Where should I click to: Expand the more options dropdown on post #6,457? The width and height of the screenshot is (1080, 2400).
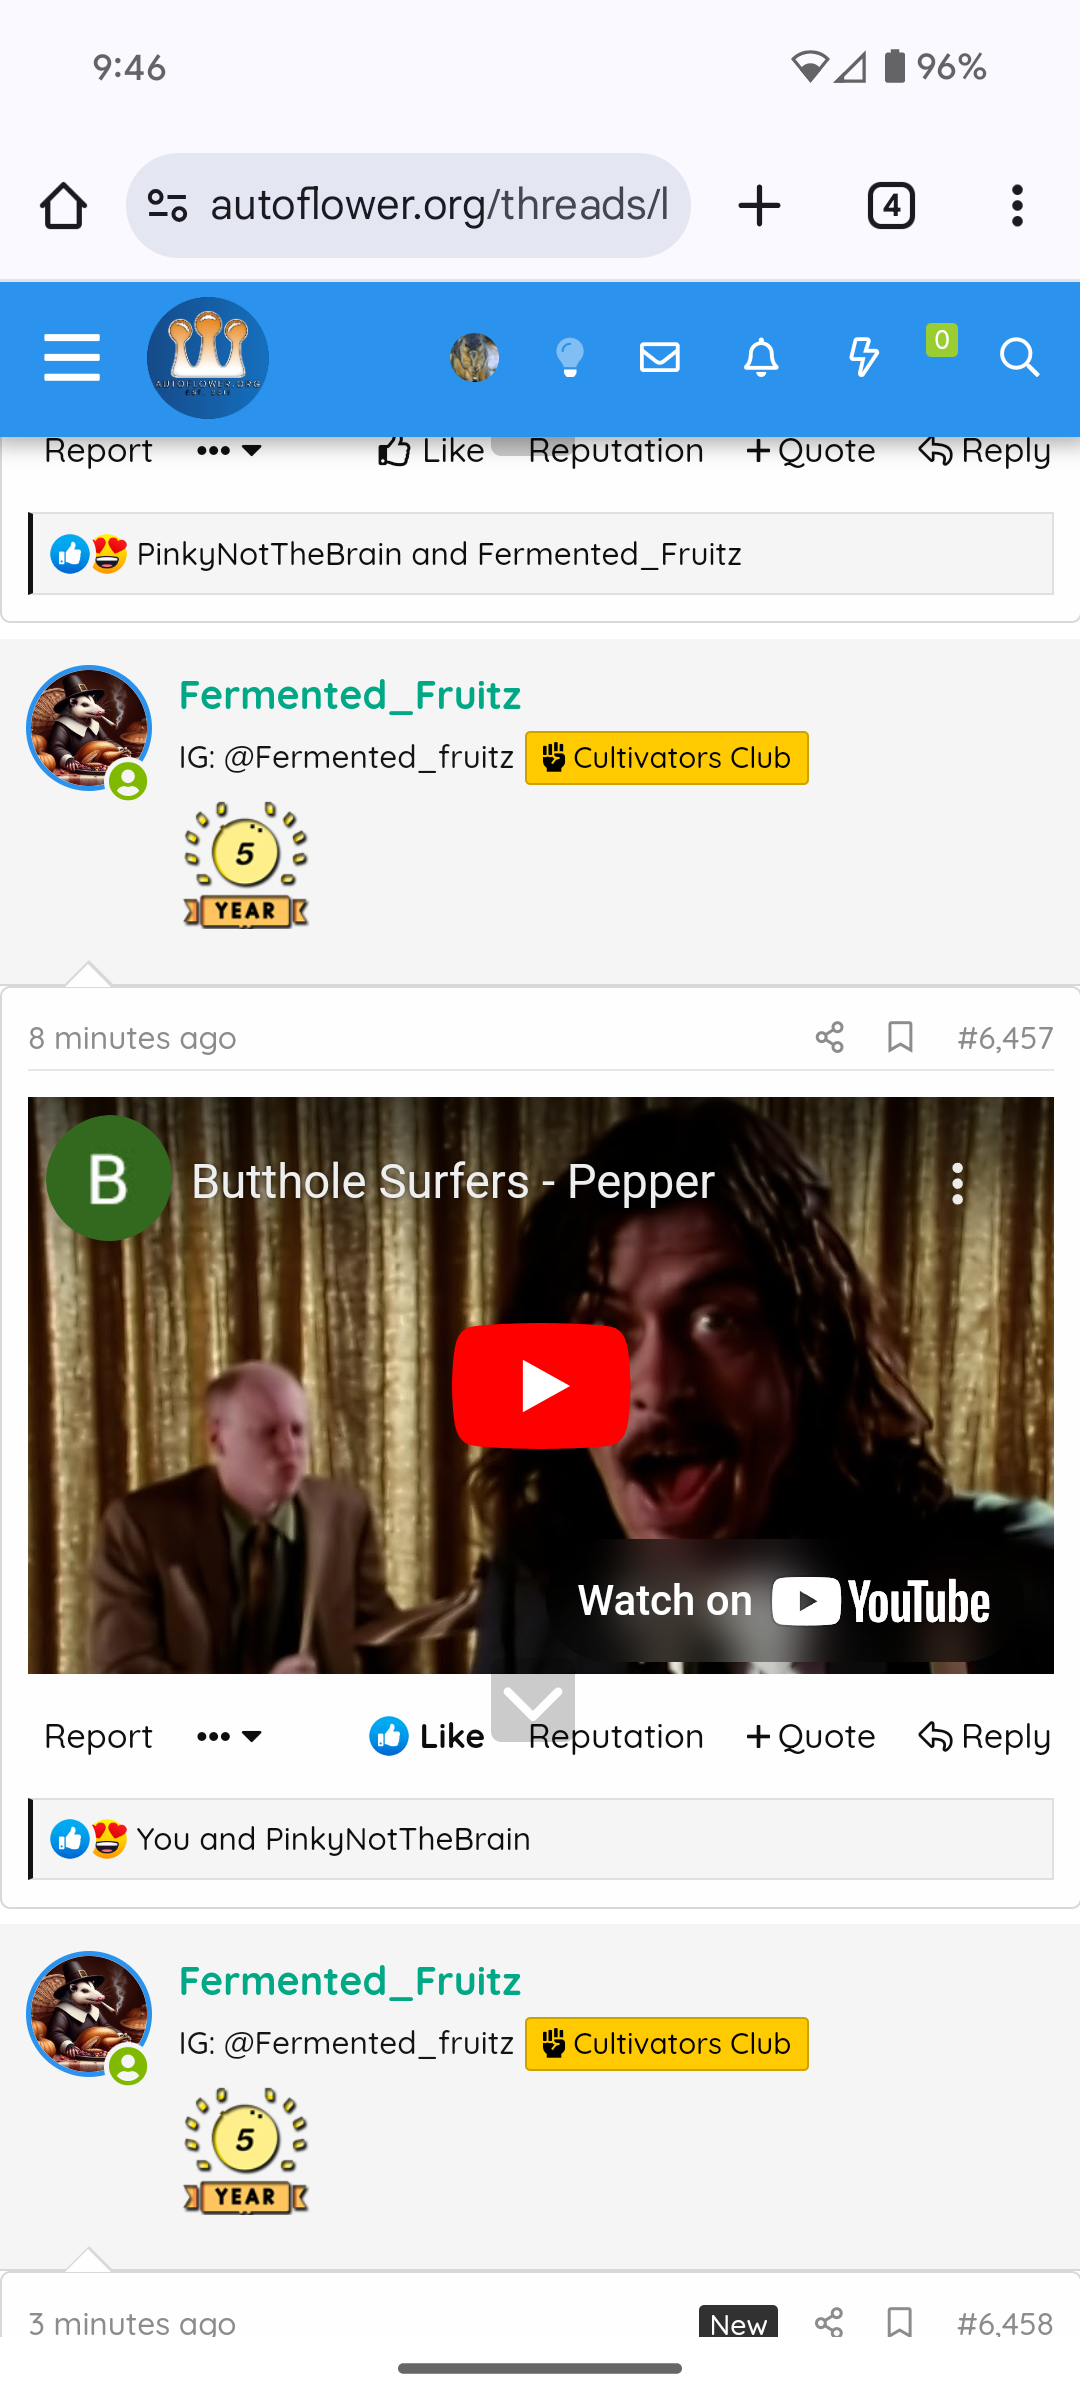click(x=229, y=1736)
